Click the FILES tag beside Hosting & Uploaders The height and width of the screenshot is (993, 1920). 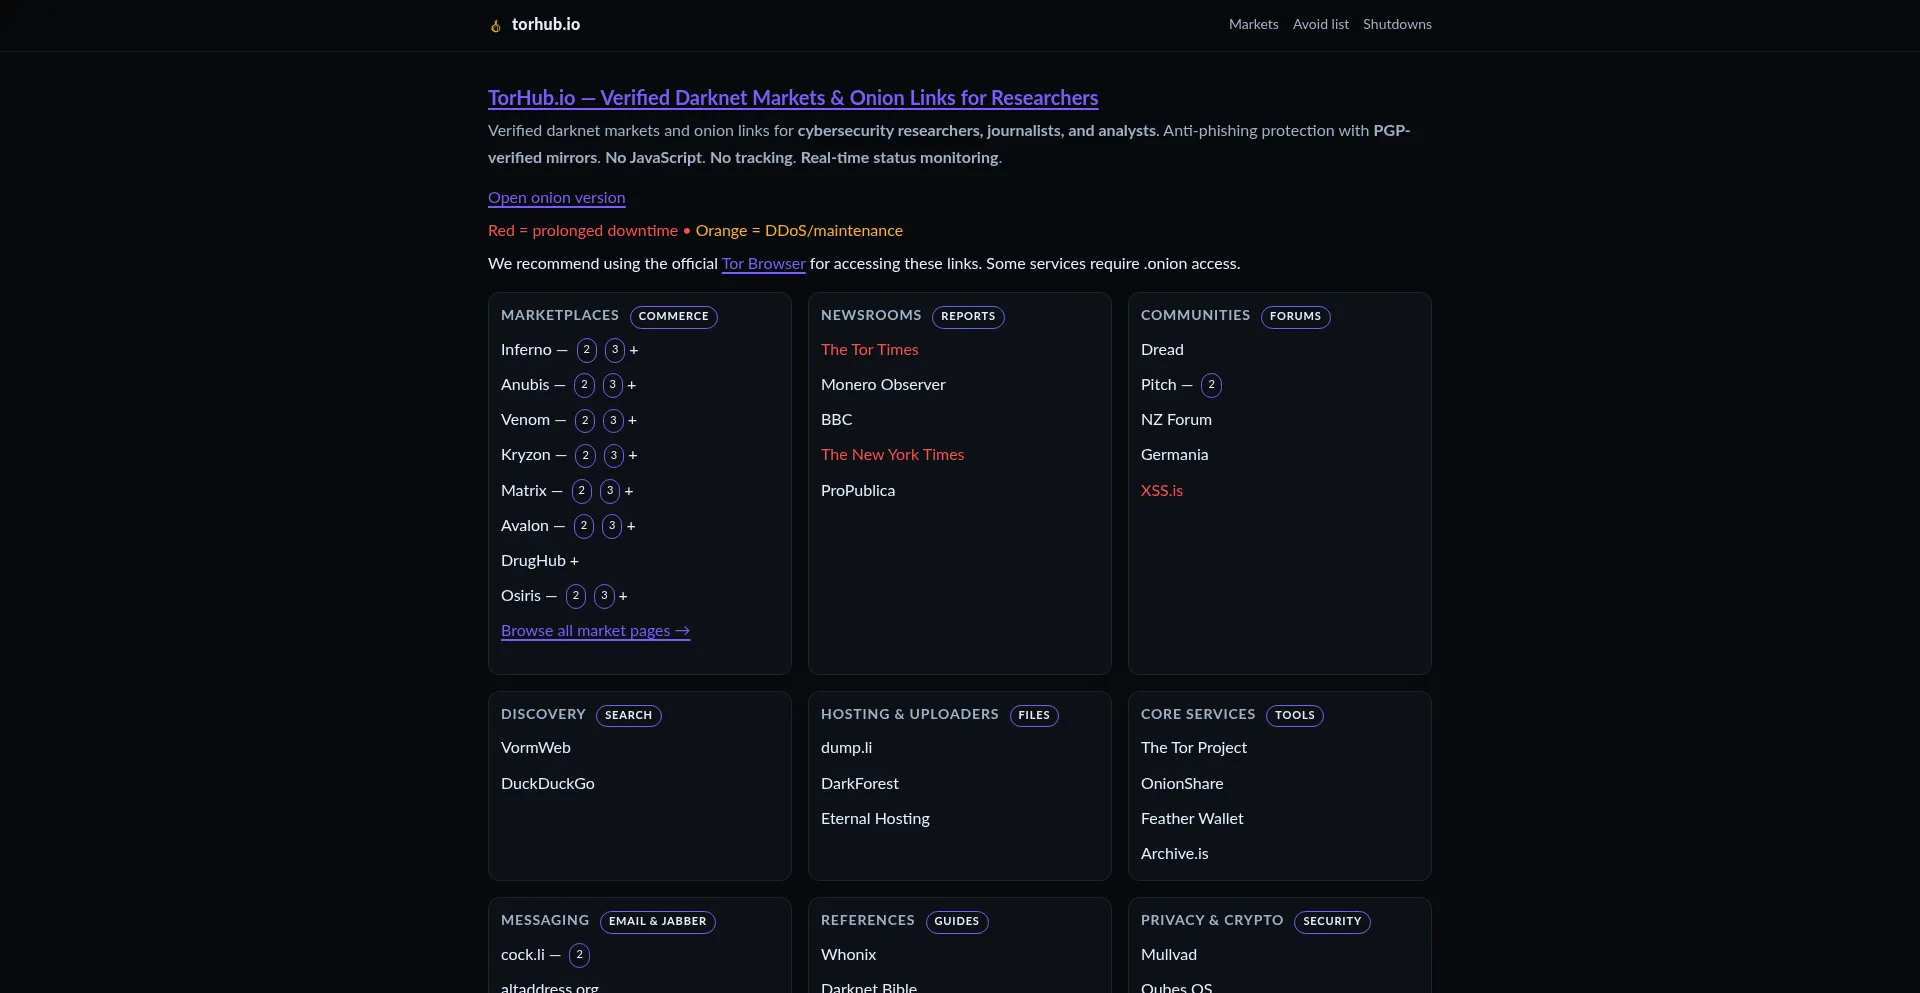[x=1034, y=716]
